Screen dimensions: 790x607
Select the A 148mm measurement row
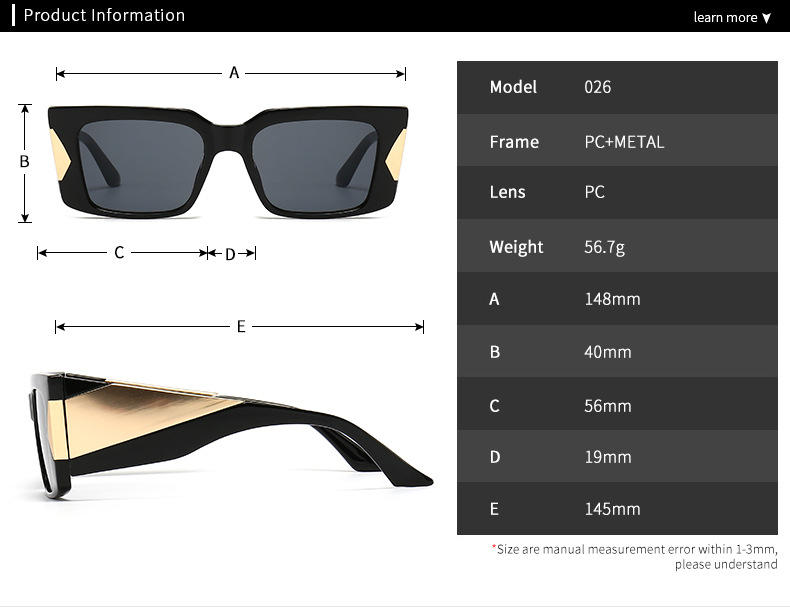617,299
